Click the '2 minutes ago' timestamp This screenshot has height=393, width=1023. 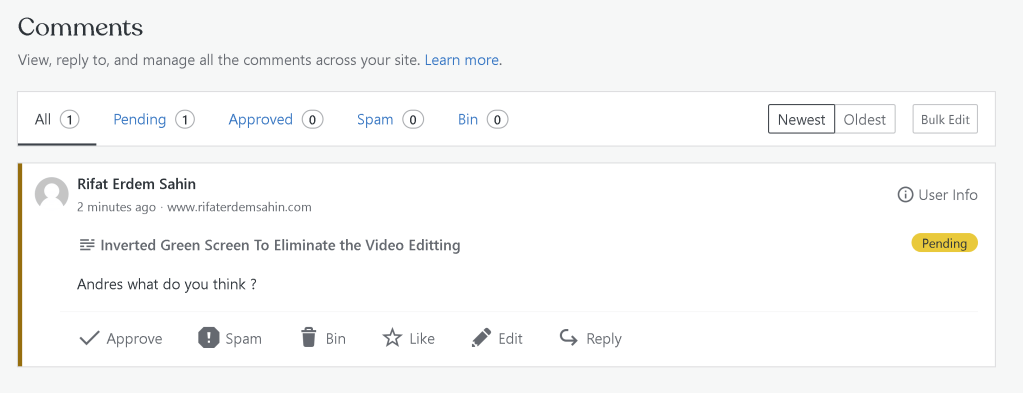(116, 208)
